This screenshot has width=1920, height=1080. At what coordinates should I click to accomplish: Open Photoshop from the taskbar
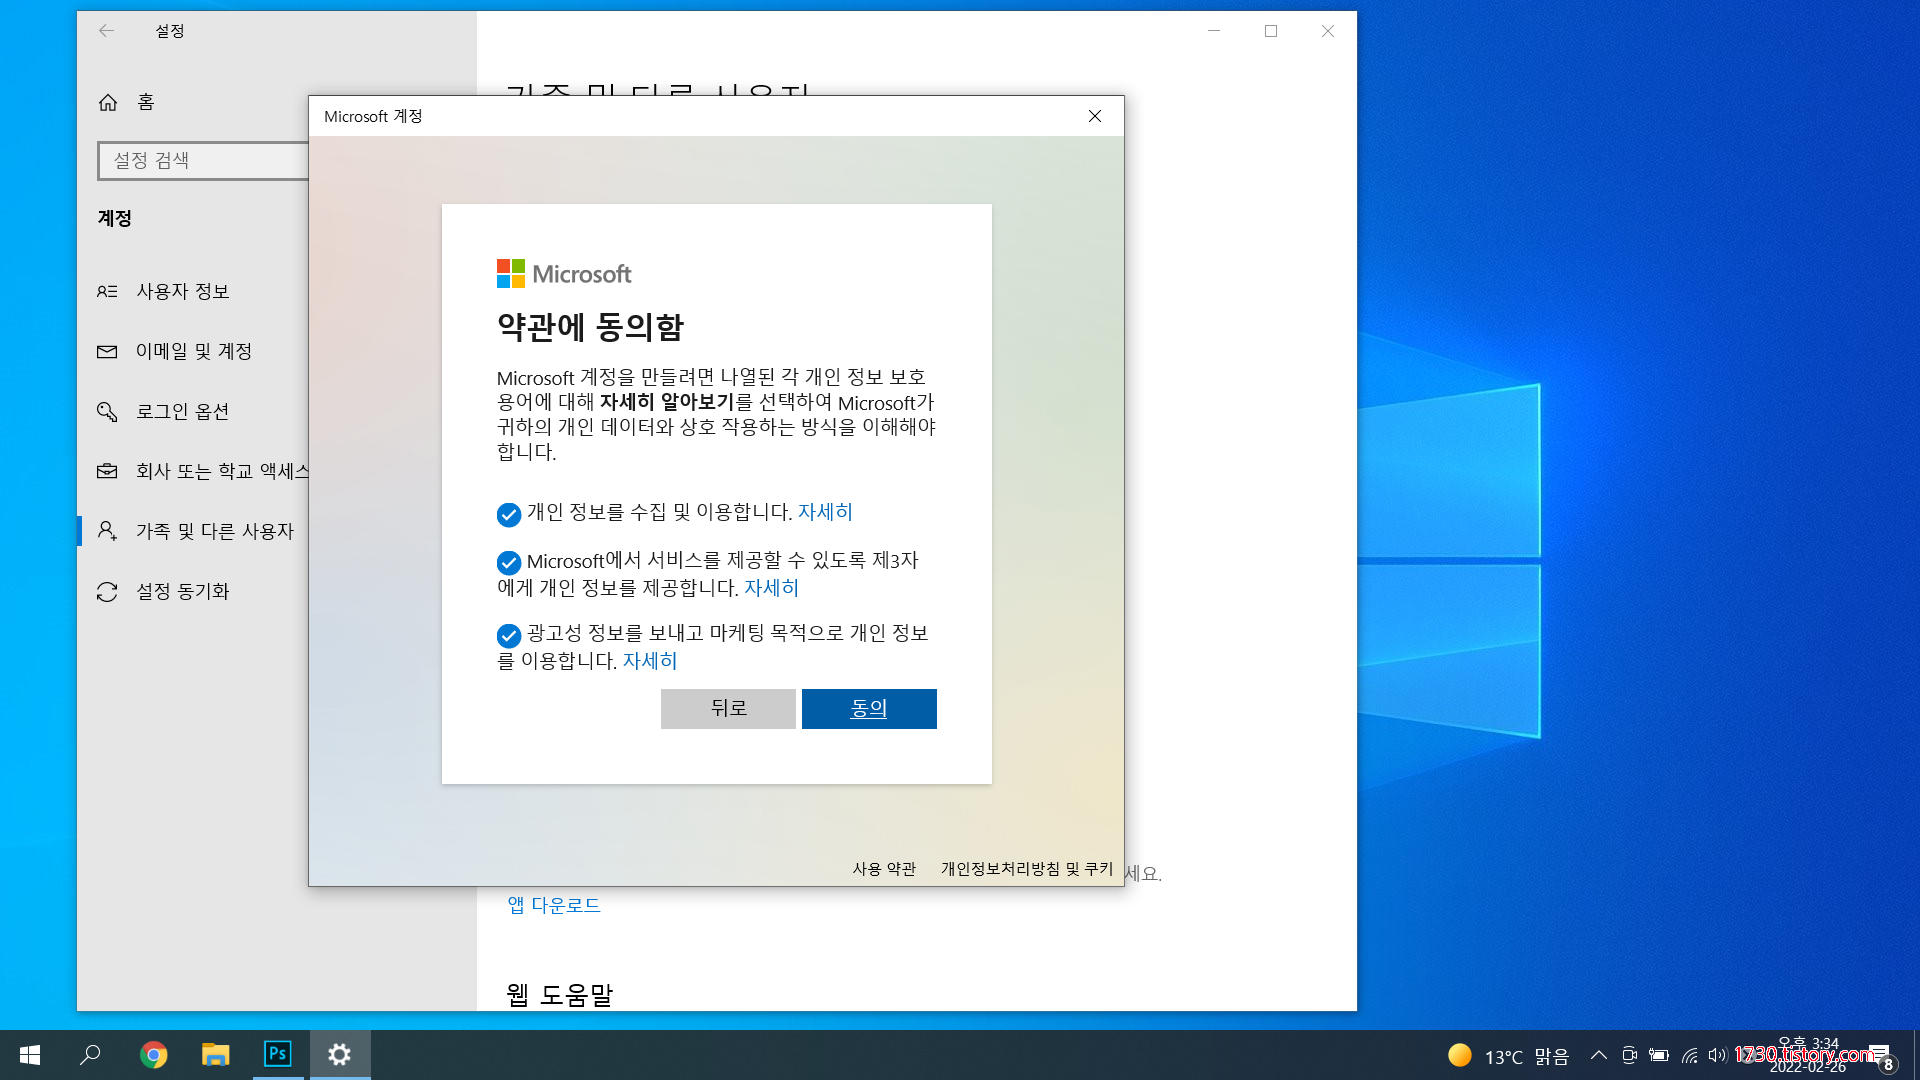pyautogui.click(x=277, y=1054)
